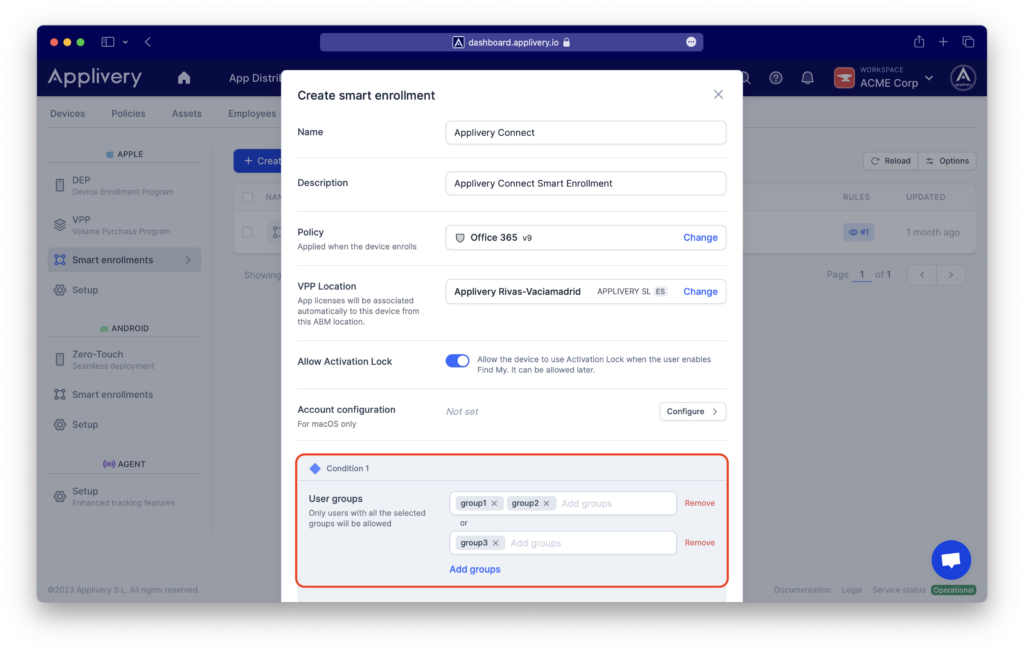The image size is (1024, 651).
Task: Remove the group1 group2 row
Action: 699,503
